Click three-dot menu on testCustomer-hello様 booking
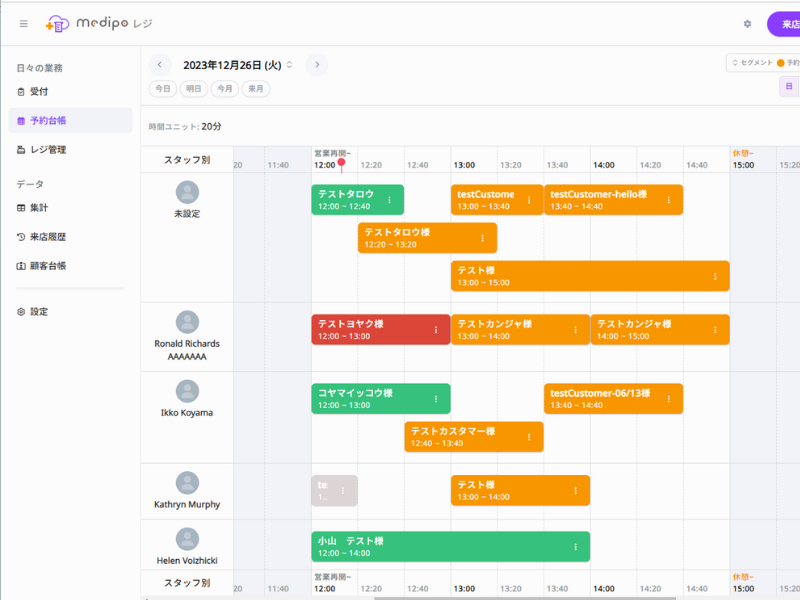This screenshot has width=800, height=600. 669,200
